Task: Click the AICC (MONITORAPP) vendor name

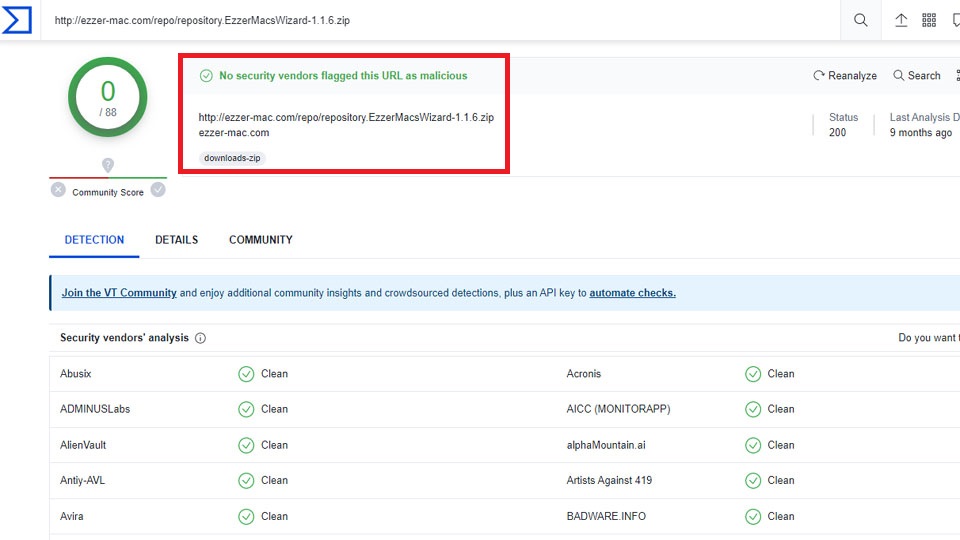Action: pos(618,409)
